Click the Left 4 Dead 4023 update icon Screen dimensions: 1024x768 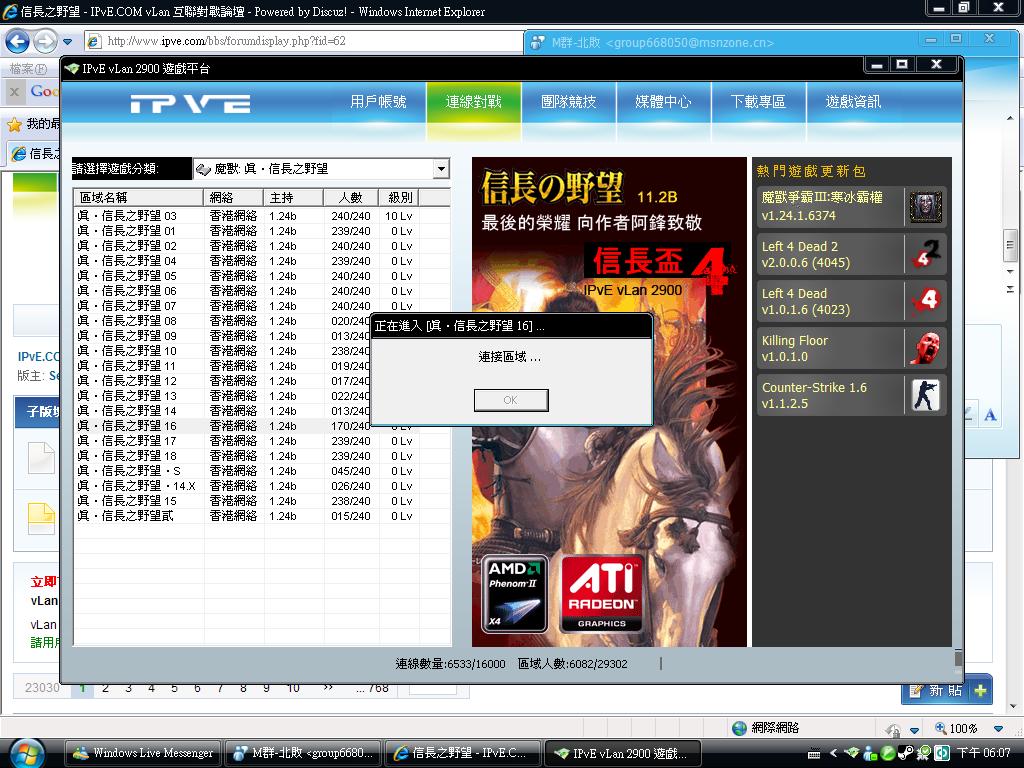click(x=925, y=301)
